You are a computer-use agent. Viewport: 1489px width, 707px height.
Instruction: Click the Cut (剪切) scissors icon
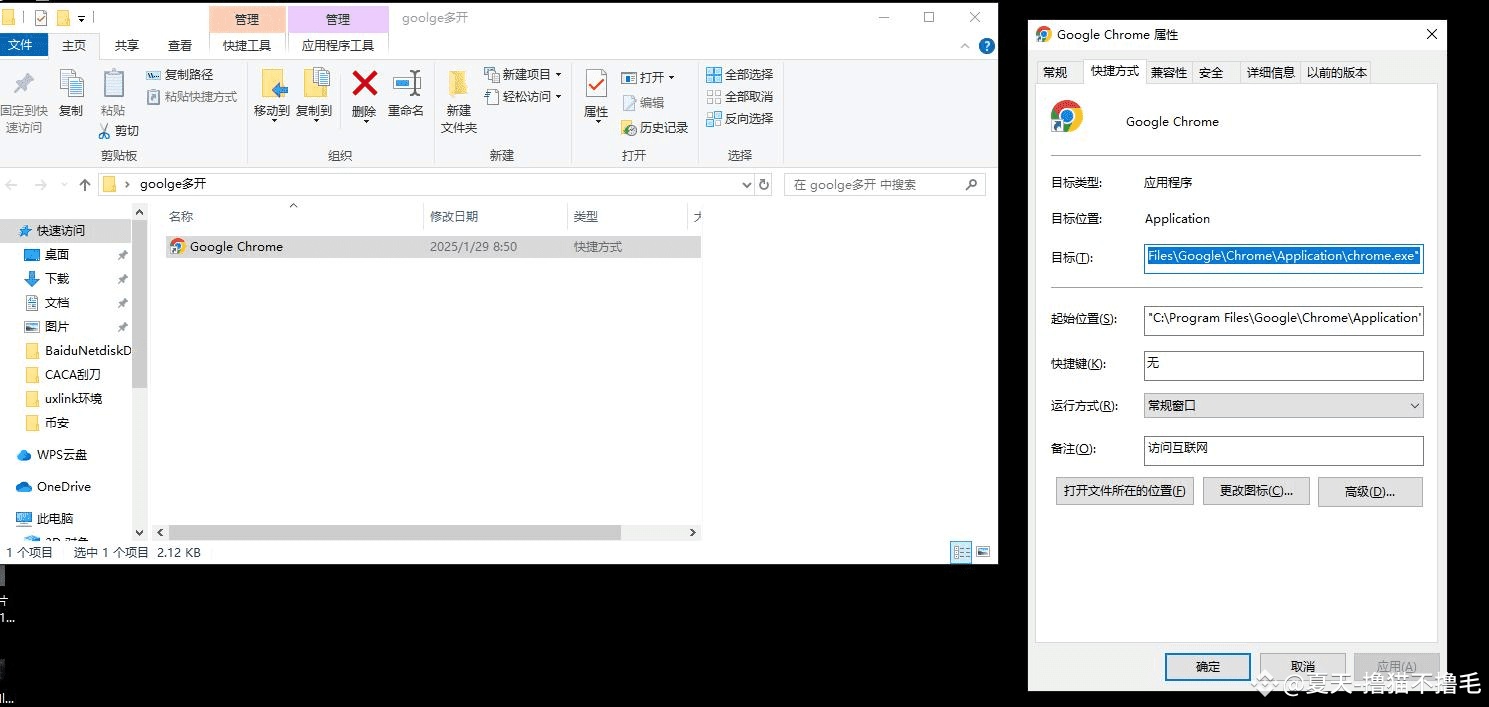(x=104, y=131)
